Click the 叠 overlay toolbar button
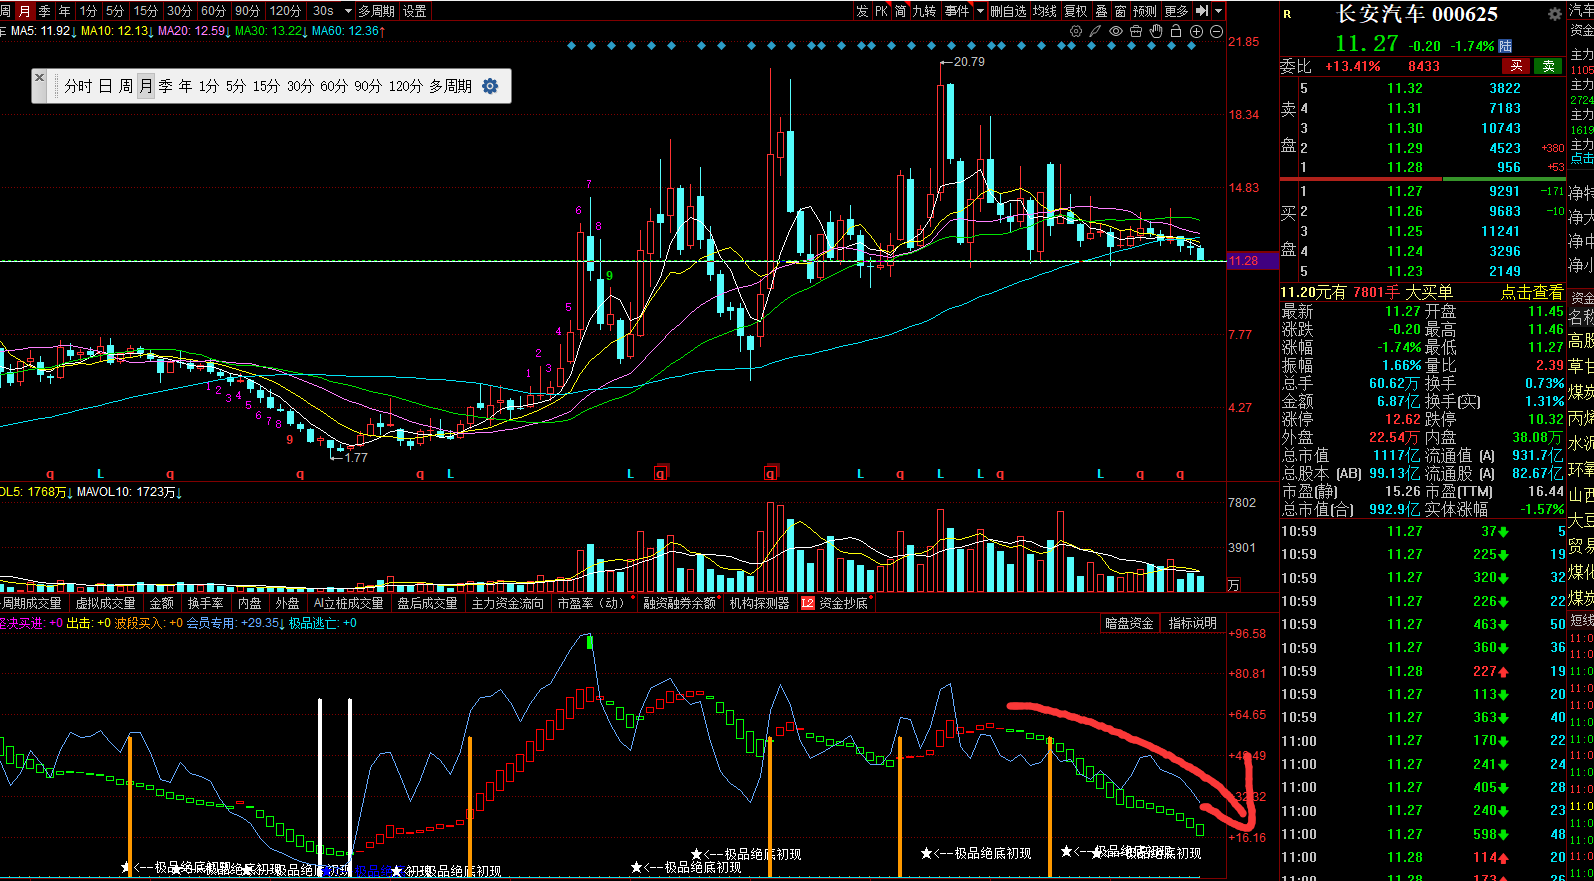 (1101, 11)
